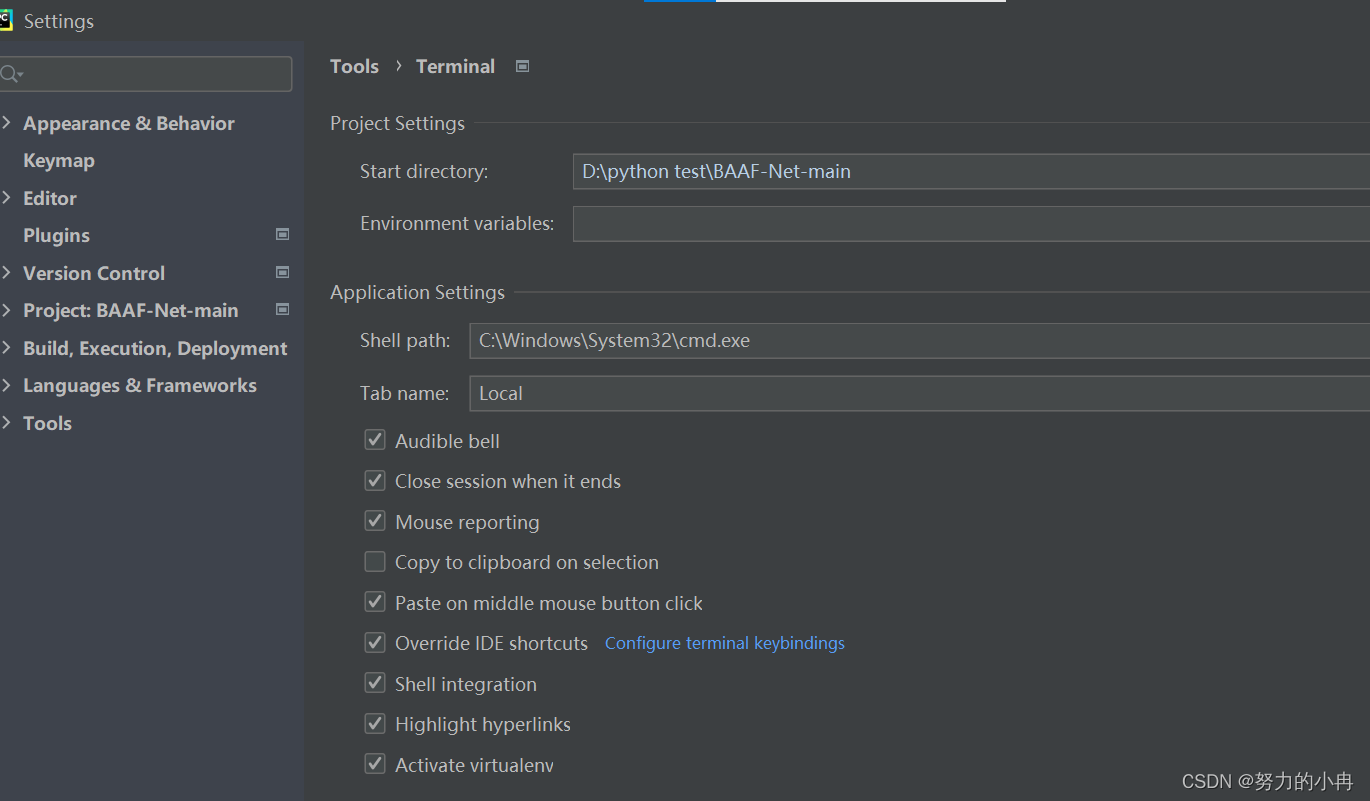Open Configure terminal keybindings link
Screen dimensions: 1370x801
pos(724,643)
